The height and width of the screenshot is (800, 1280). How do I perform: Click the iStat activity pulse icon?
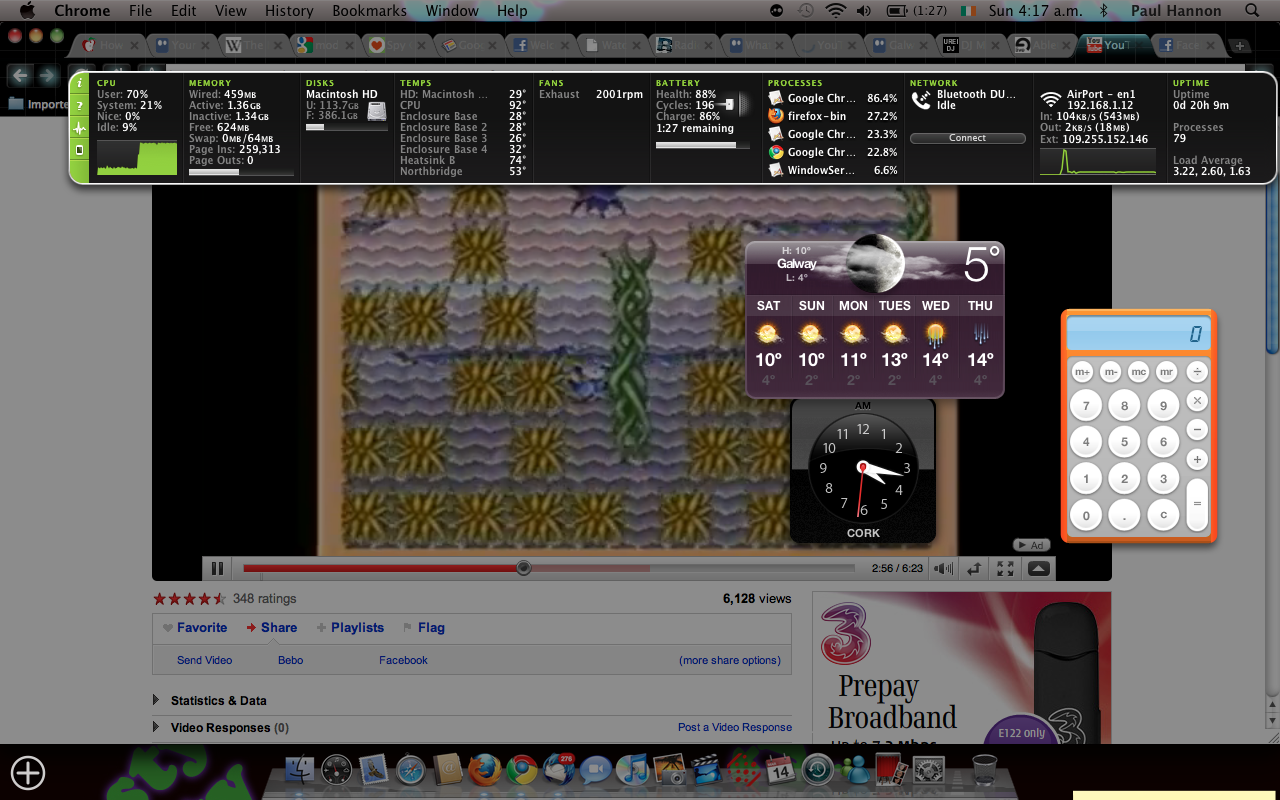[80, 128]
